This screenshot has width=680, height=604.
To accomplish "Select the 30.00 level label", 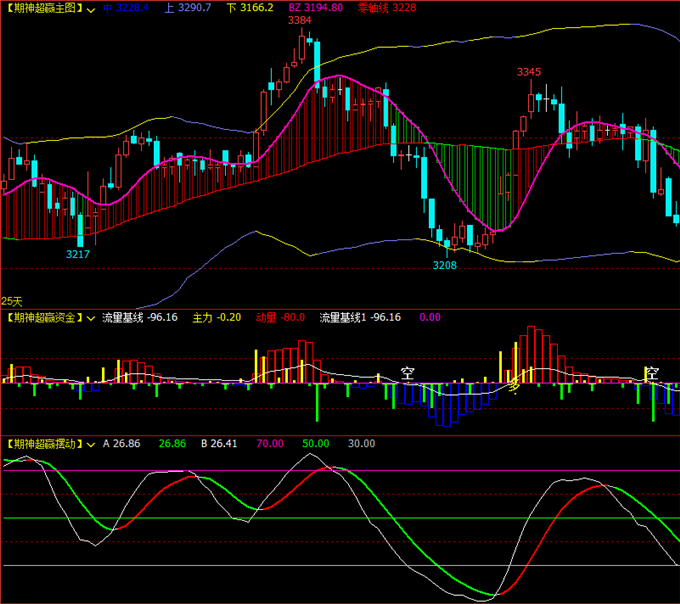I will click(361, 444).
